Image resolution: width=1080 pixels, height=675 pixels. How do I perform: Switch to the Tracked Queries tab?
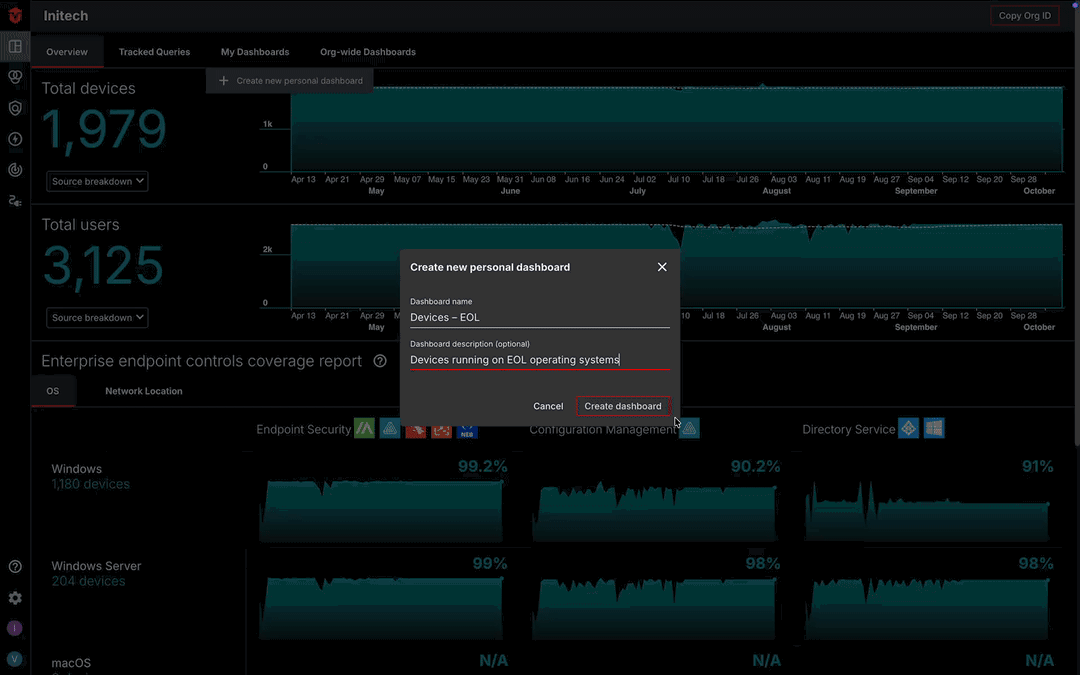[154, 52]
